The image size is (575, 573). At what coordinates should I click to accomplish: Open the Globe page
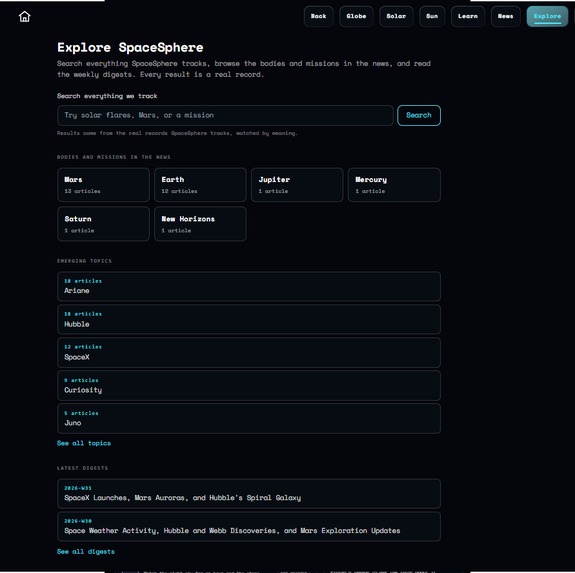pyautogui.click(x=356, y=16)
